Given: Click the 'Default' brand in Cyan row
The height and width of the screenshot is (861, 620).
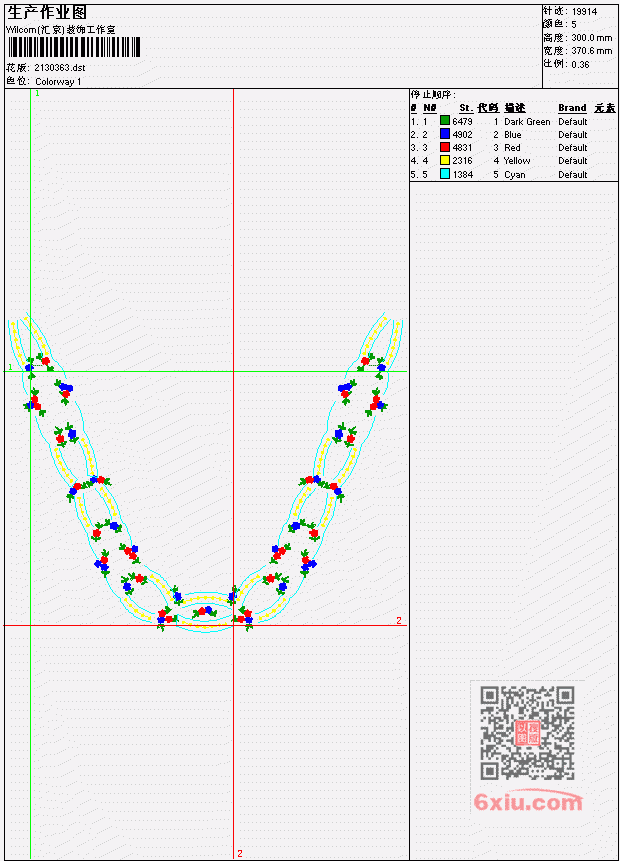Looking at the screenshot, I should [x=573, y=175].
